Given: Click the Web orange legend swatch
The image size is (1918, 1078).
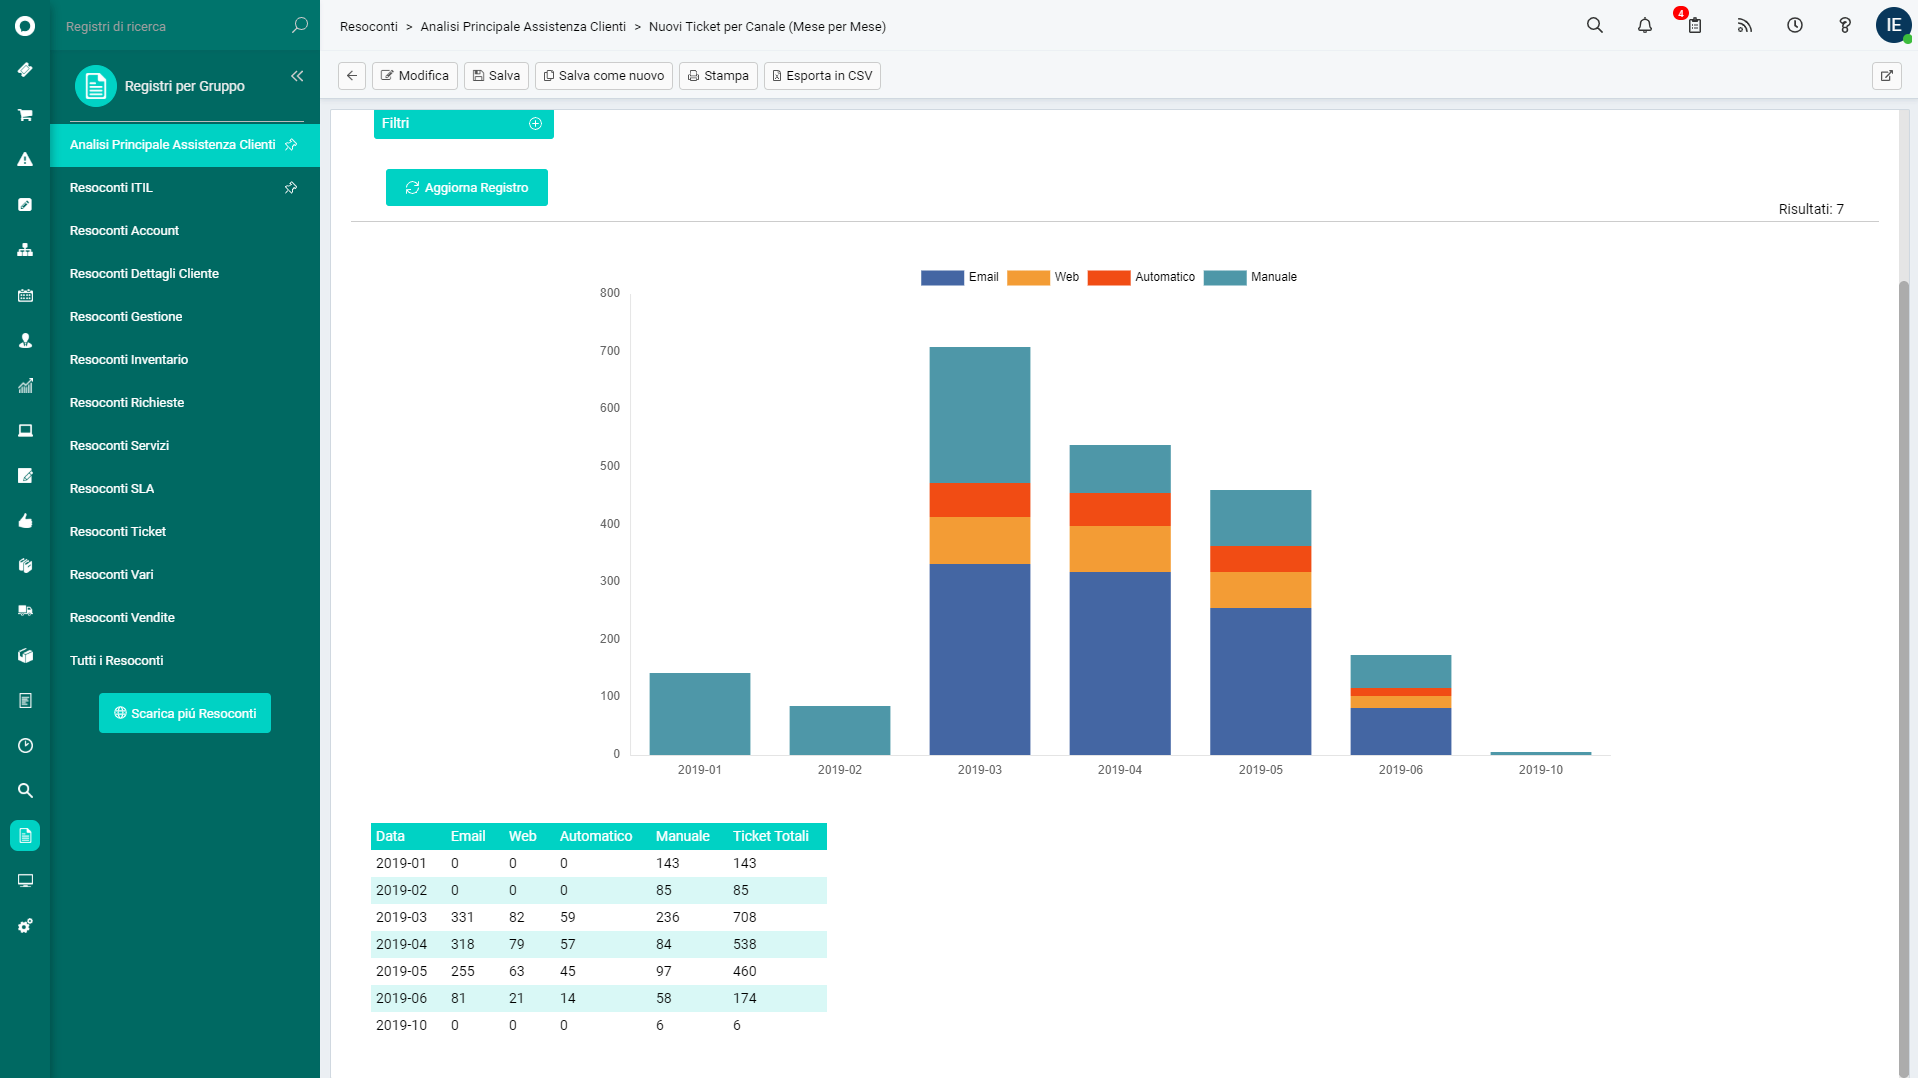Looking at the screenshot, I should pyautogui.click(x=1028, y=277).
